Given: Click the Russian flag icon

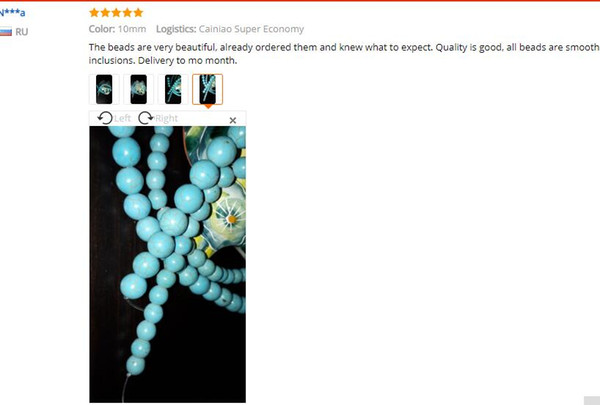Looking at the screenshot, I should coord(6,32).
